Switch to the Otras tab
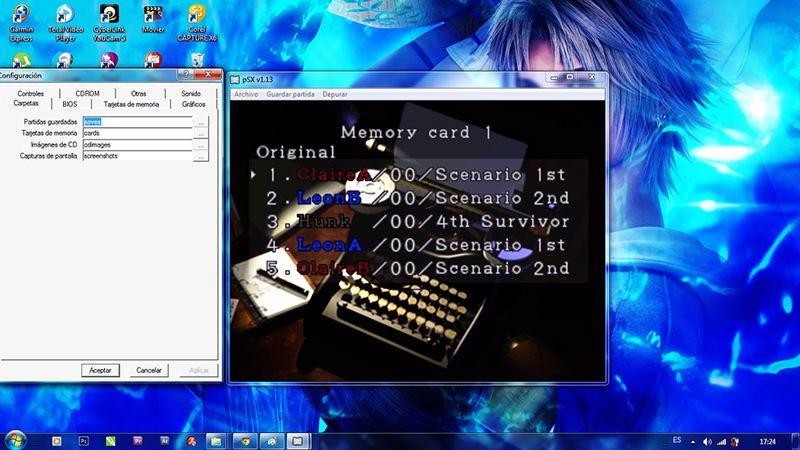This screenshot has width=800, height=450. pyautogui.click(x=139, y=93)
